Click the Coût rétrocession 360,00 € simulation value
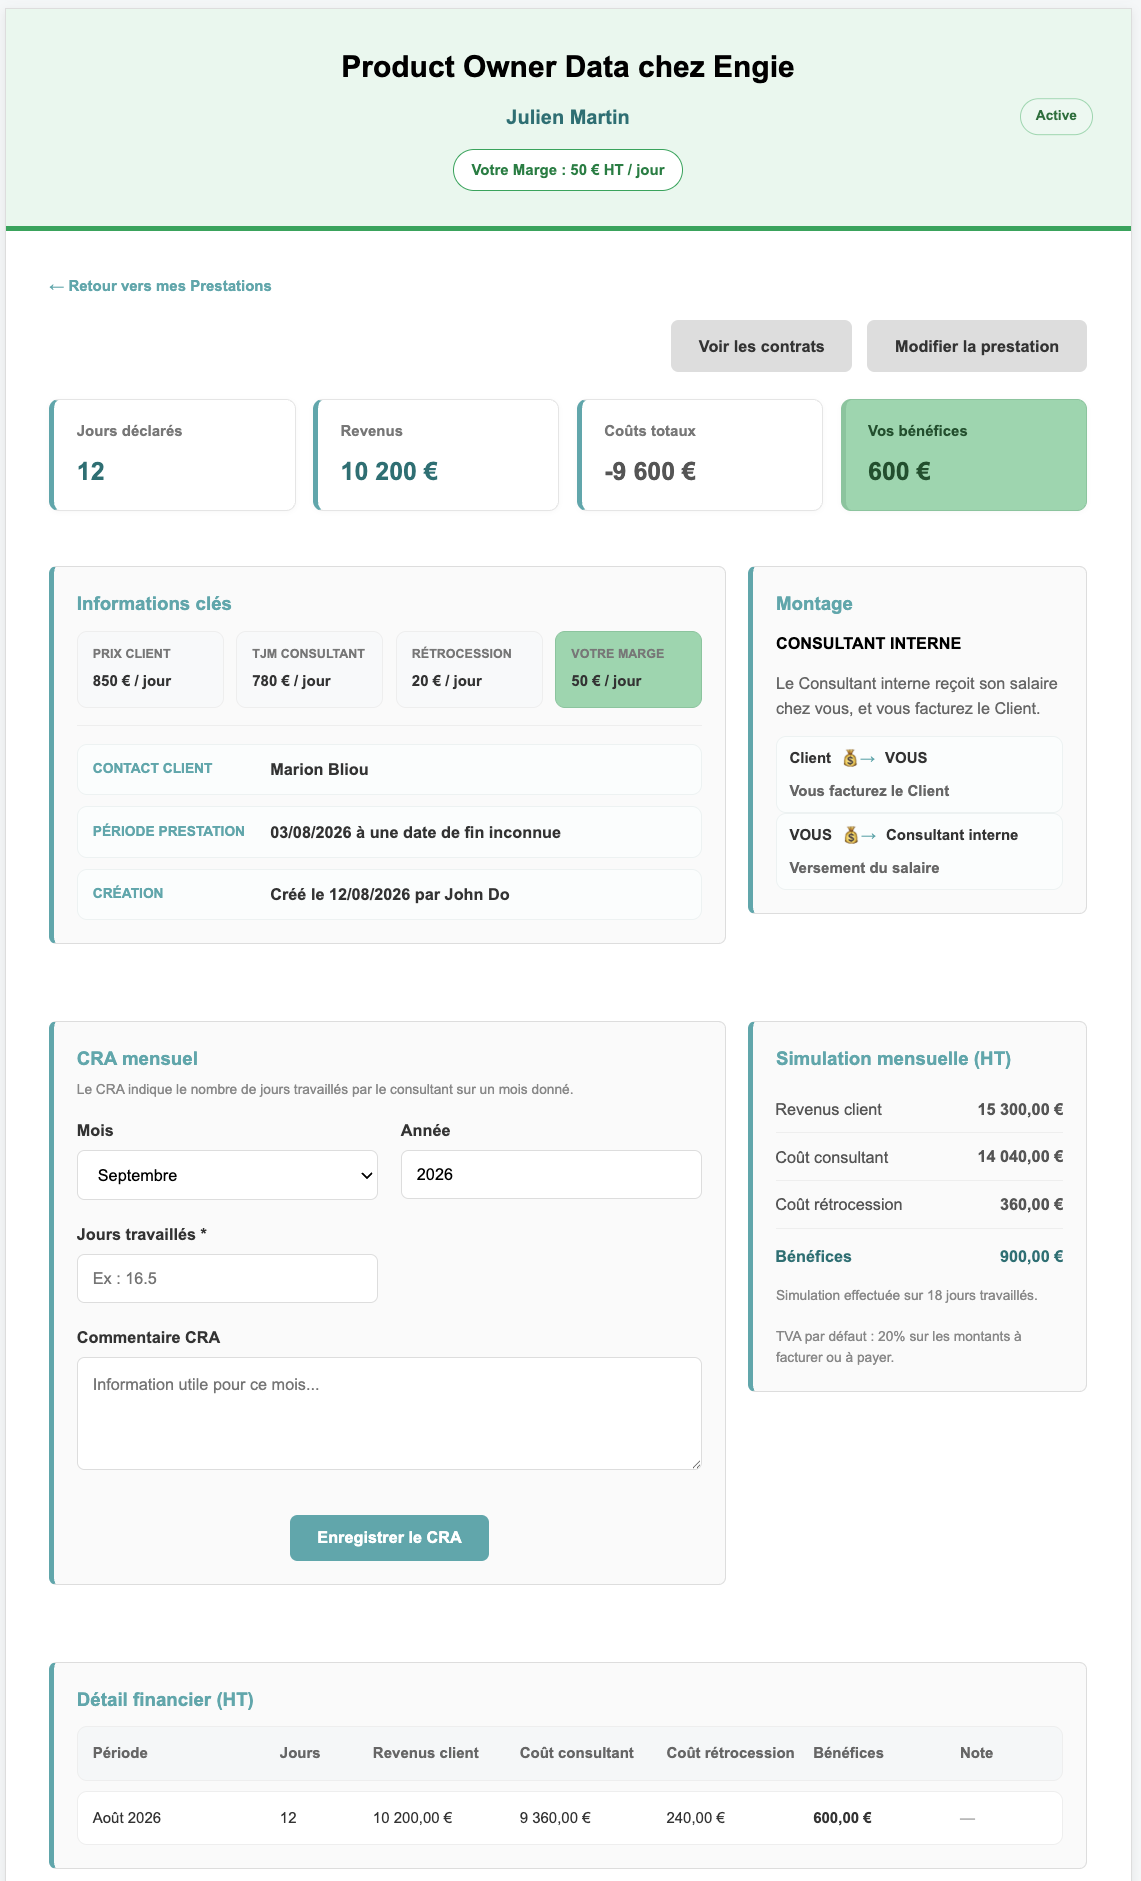The width and height of the screenshot is (1141, 1881). point(1031,1205)
